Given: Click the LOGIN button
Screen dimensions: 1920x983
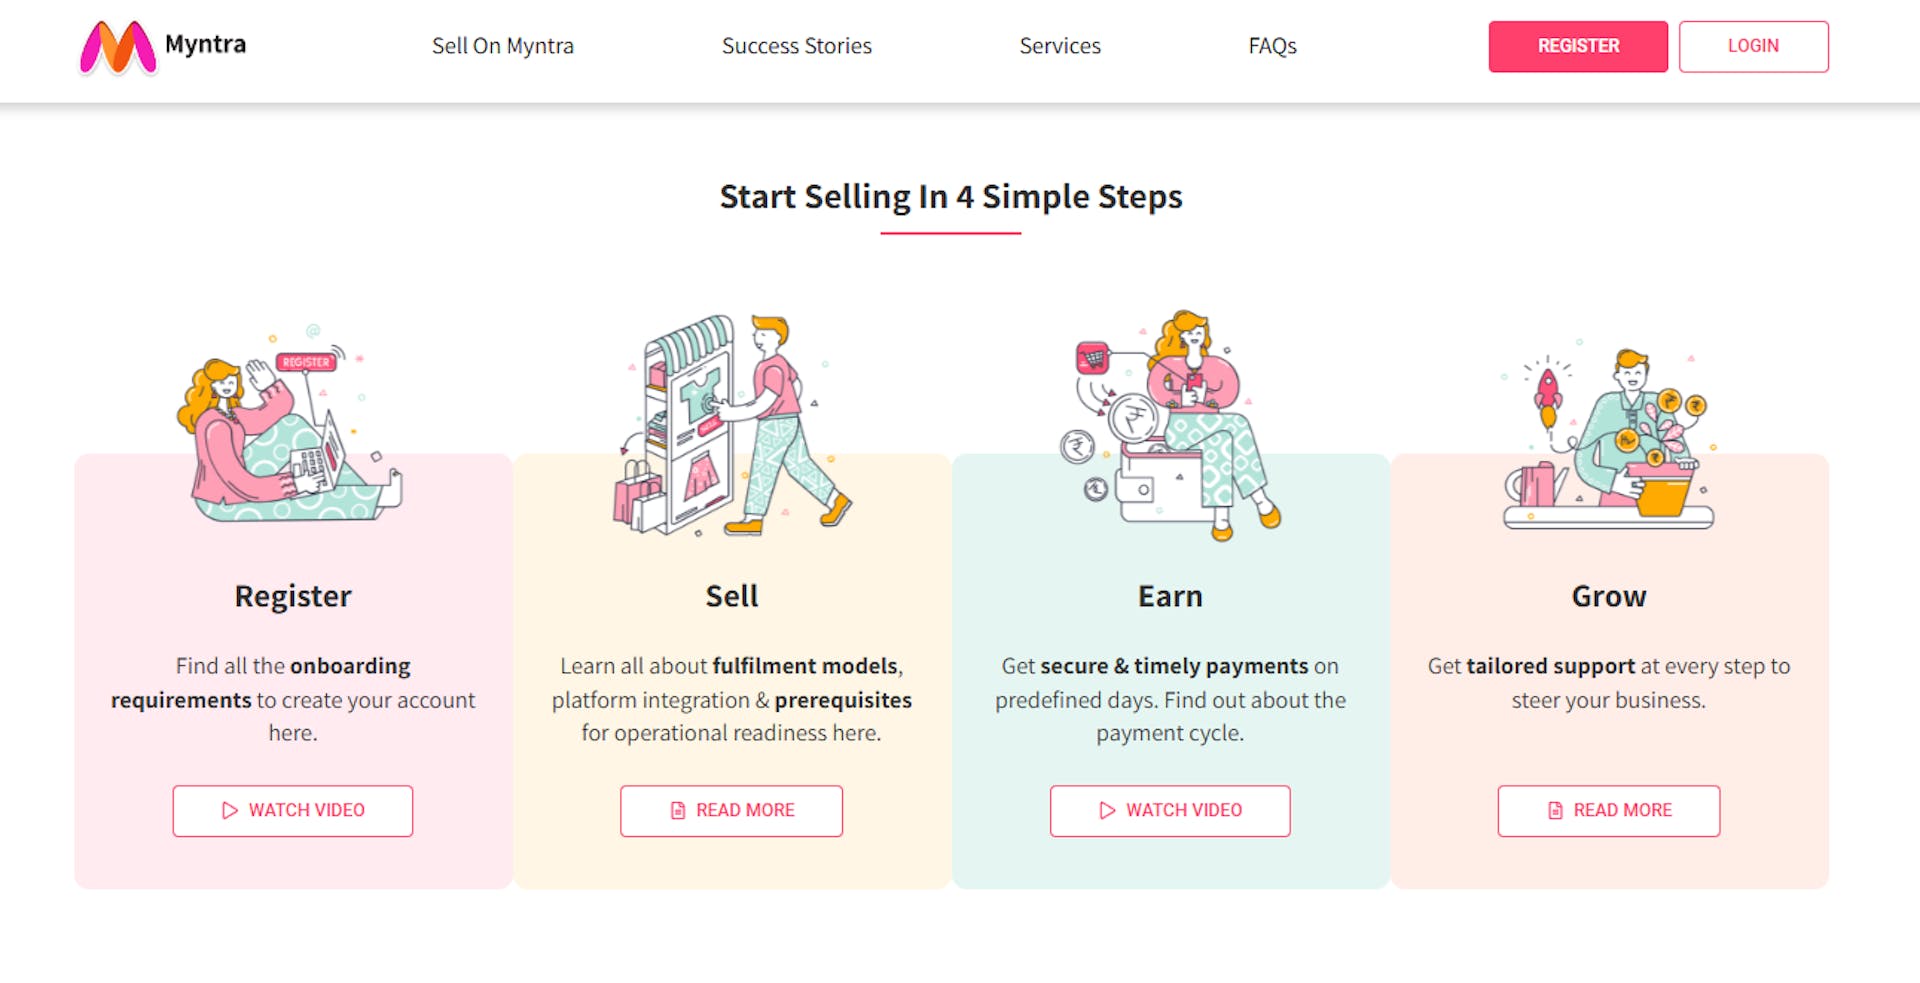Looking at the screenshot, I should [1753, 46].
